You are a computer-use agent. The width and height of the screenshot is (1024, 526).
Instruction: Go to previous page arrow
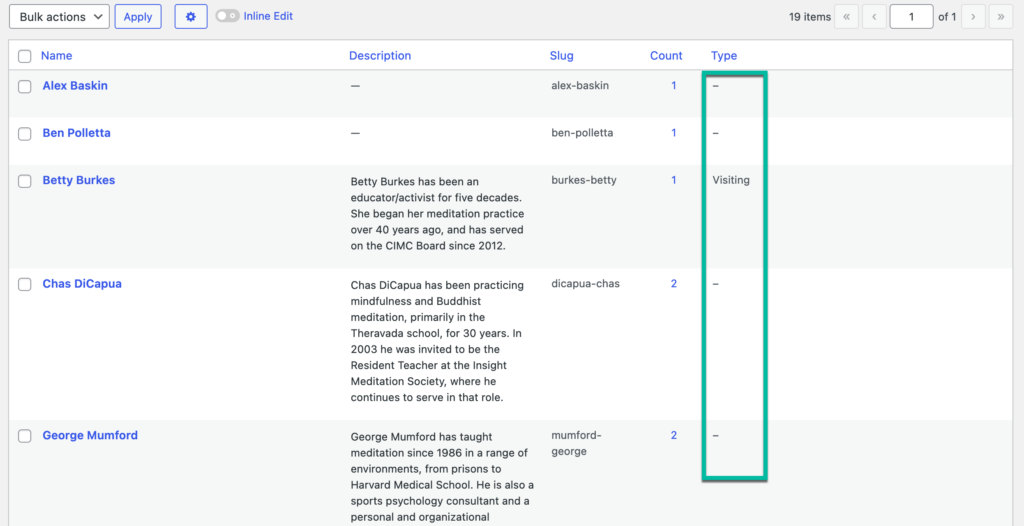(875, 17)
